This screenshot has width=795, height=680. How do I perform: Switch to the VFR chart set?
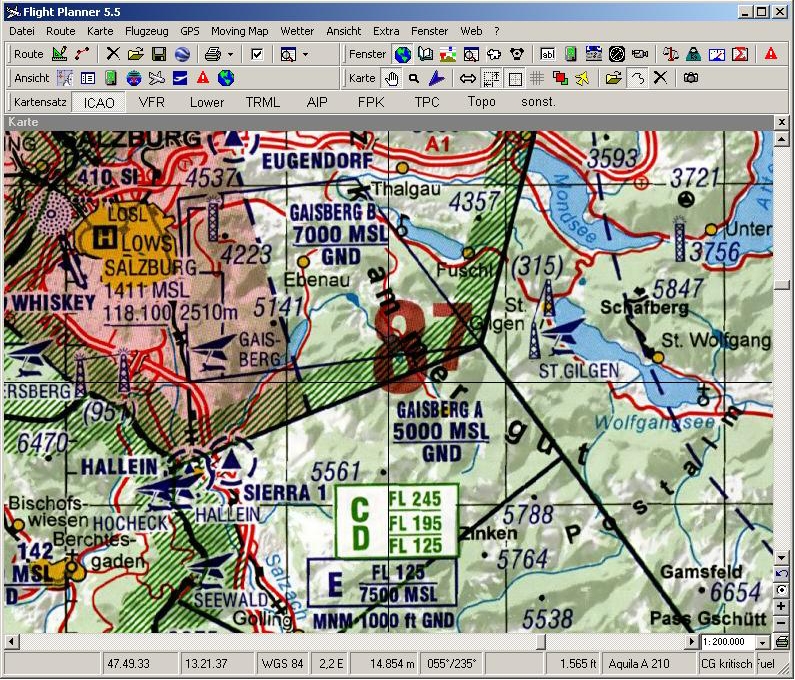(152, 102)
